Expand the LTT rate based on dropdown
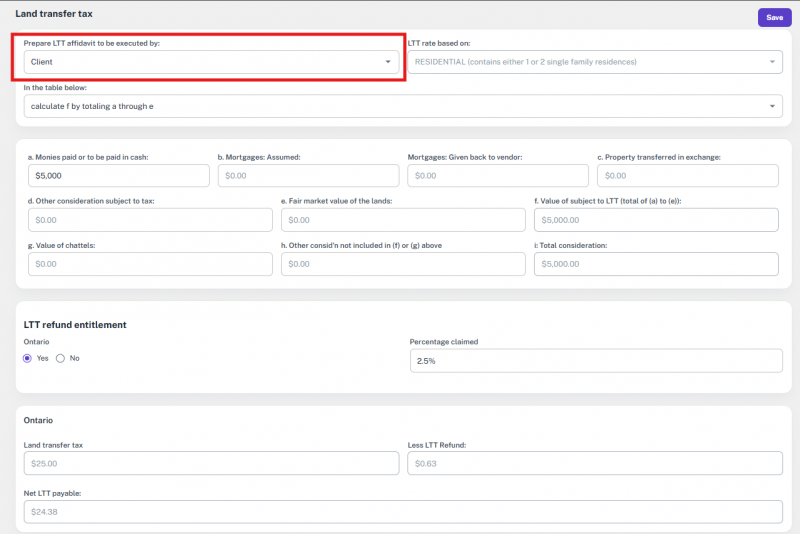This screenshot has height=534, width=800. click(594, 62)
